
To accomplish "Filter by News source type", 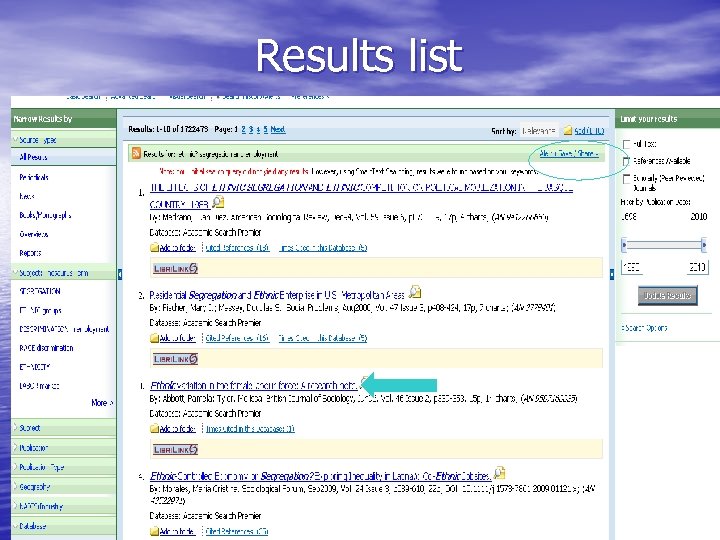I will click(x=27, y=197).
